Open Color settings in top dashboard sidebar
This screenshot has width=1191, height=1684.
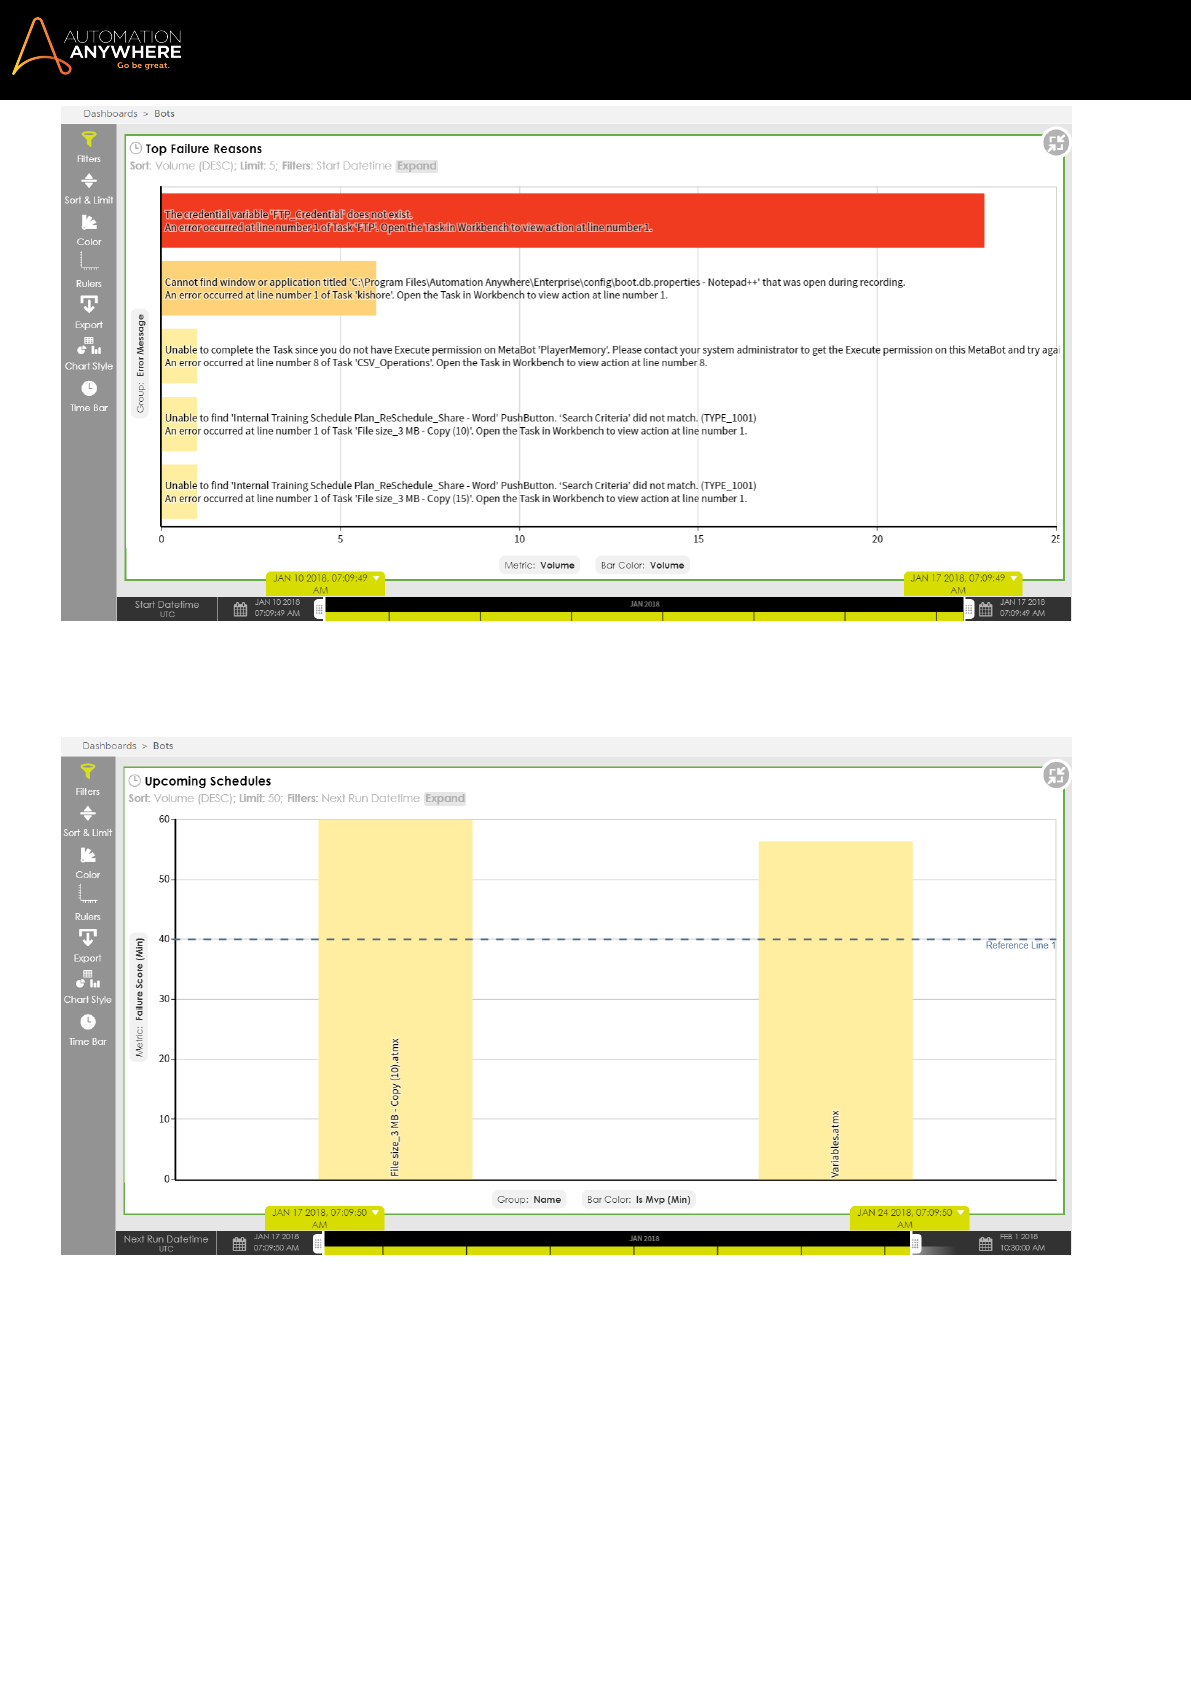coord(89,230)
